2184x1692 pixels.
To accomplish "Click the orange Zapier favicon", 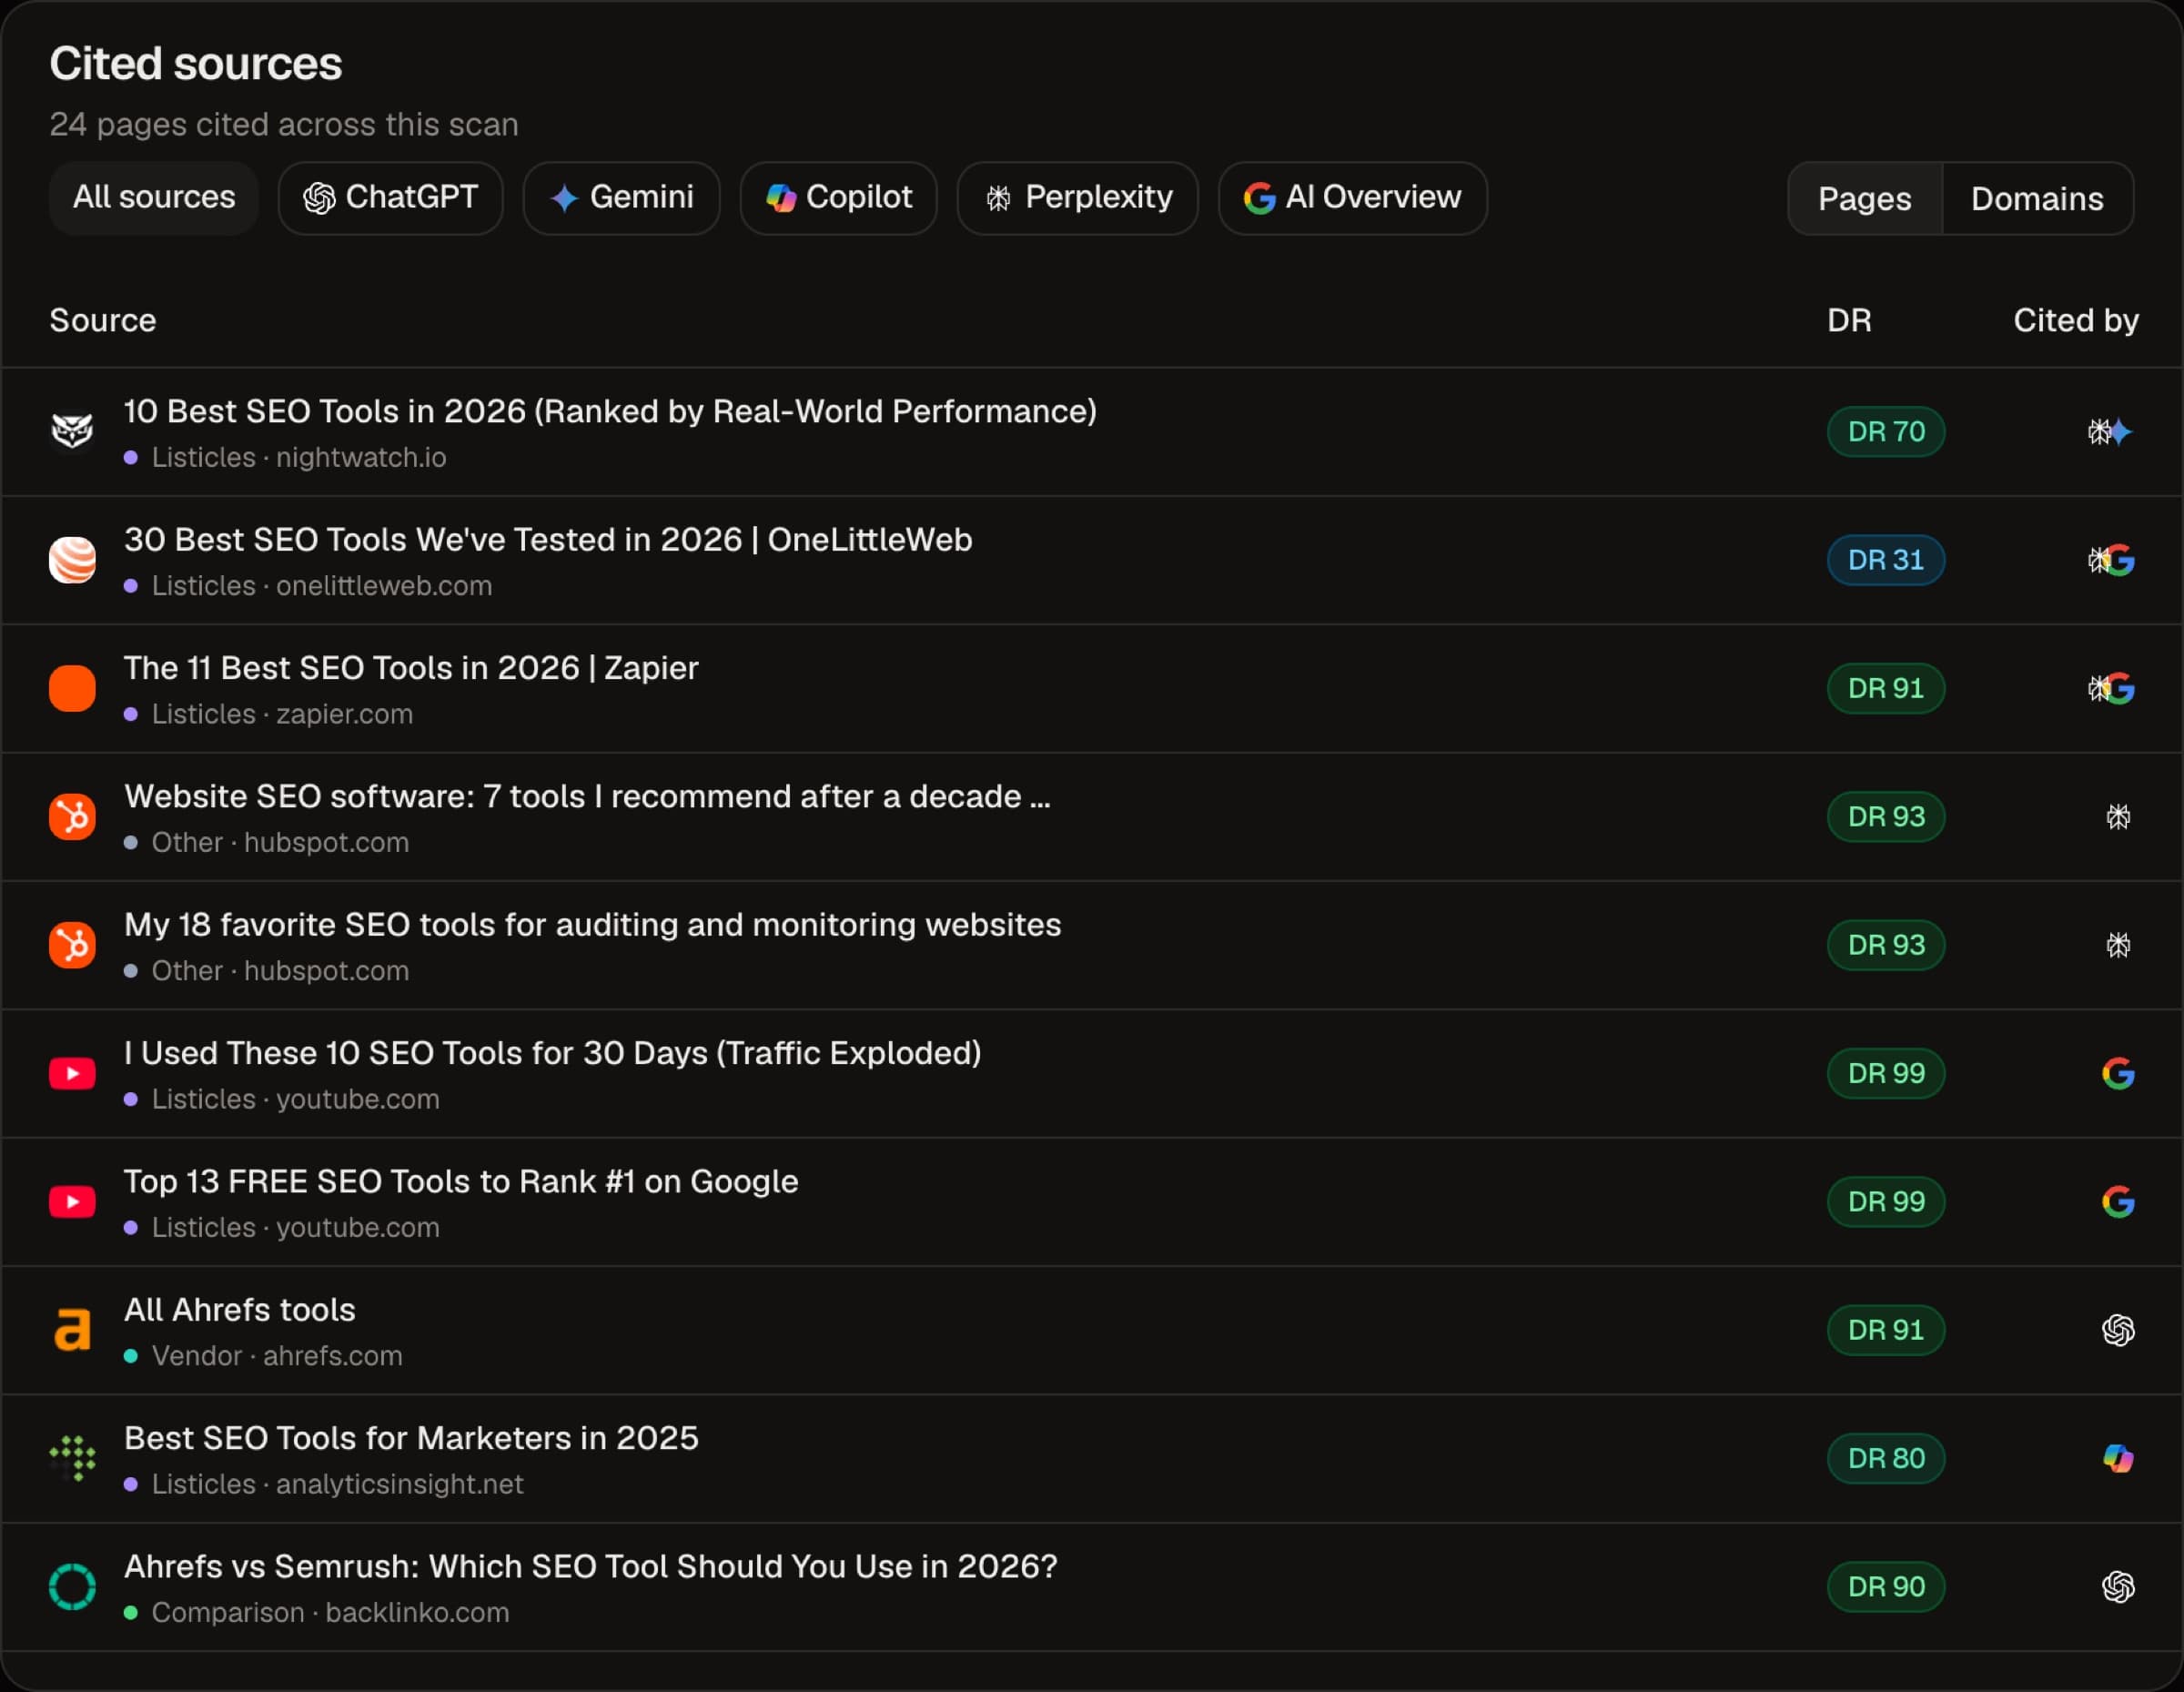I will pyautogui.click(x=72, y=688).
